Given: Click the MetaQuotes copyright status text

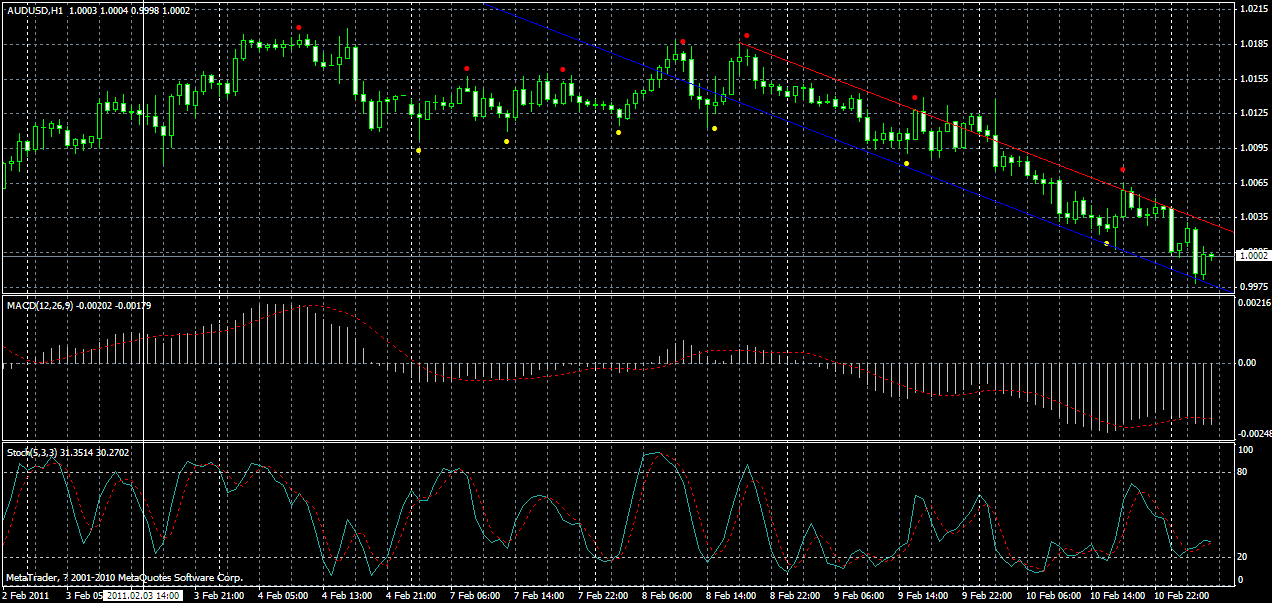Looking at the screenshot, I should coord(120,576).
